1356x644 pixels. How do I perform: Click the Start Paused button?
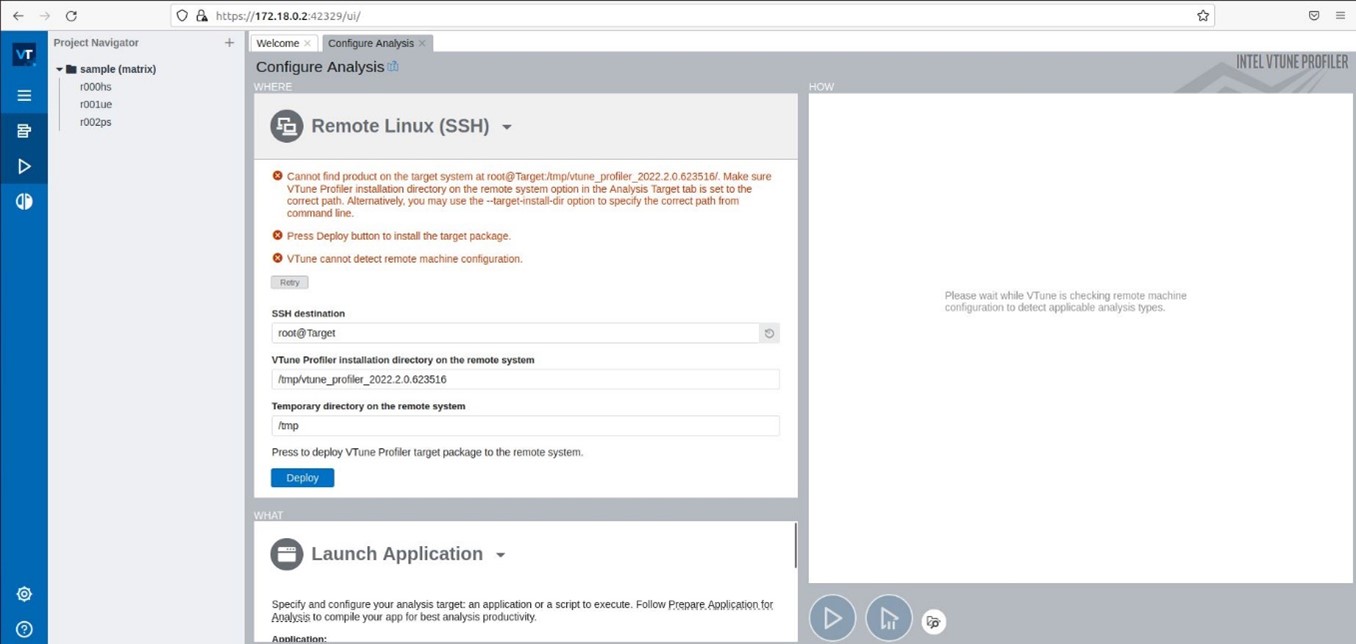(x=889, y=618)
